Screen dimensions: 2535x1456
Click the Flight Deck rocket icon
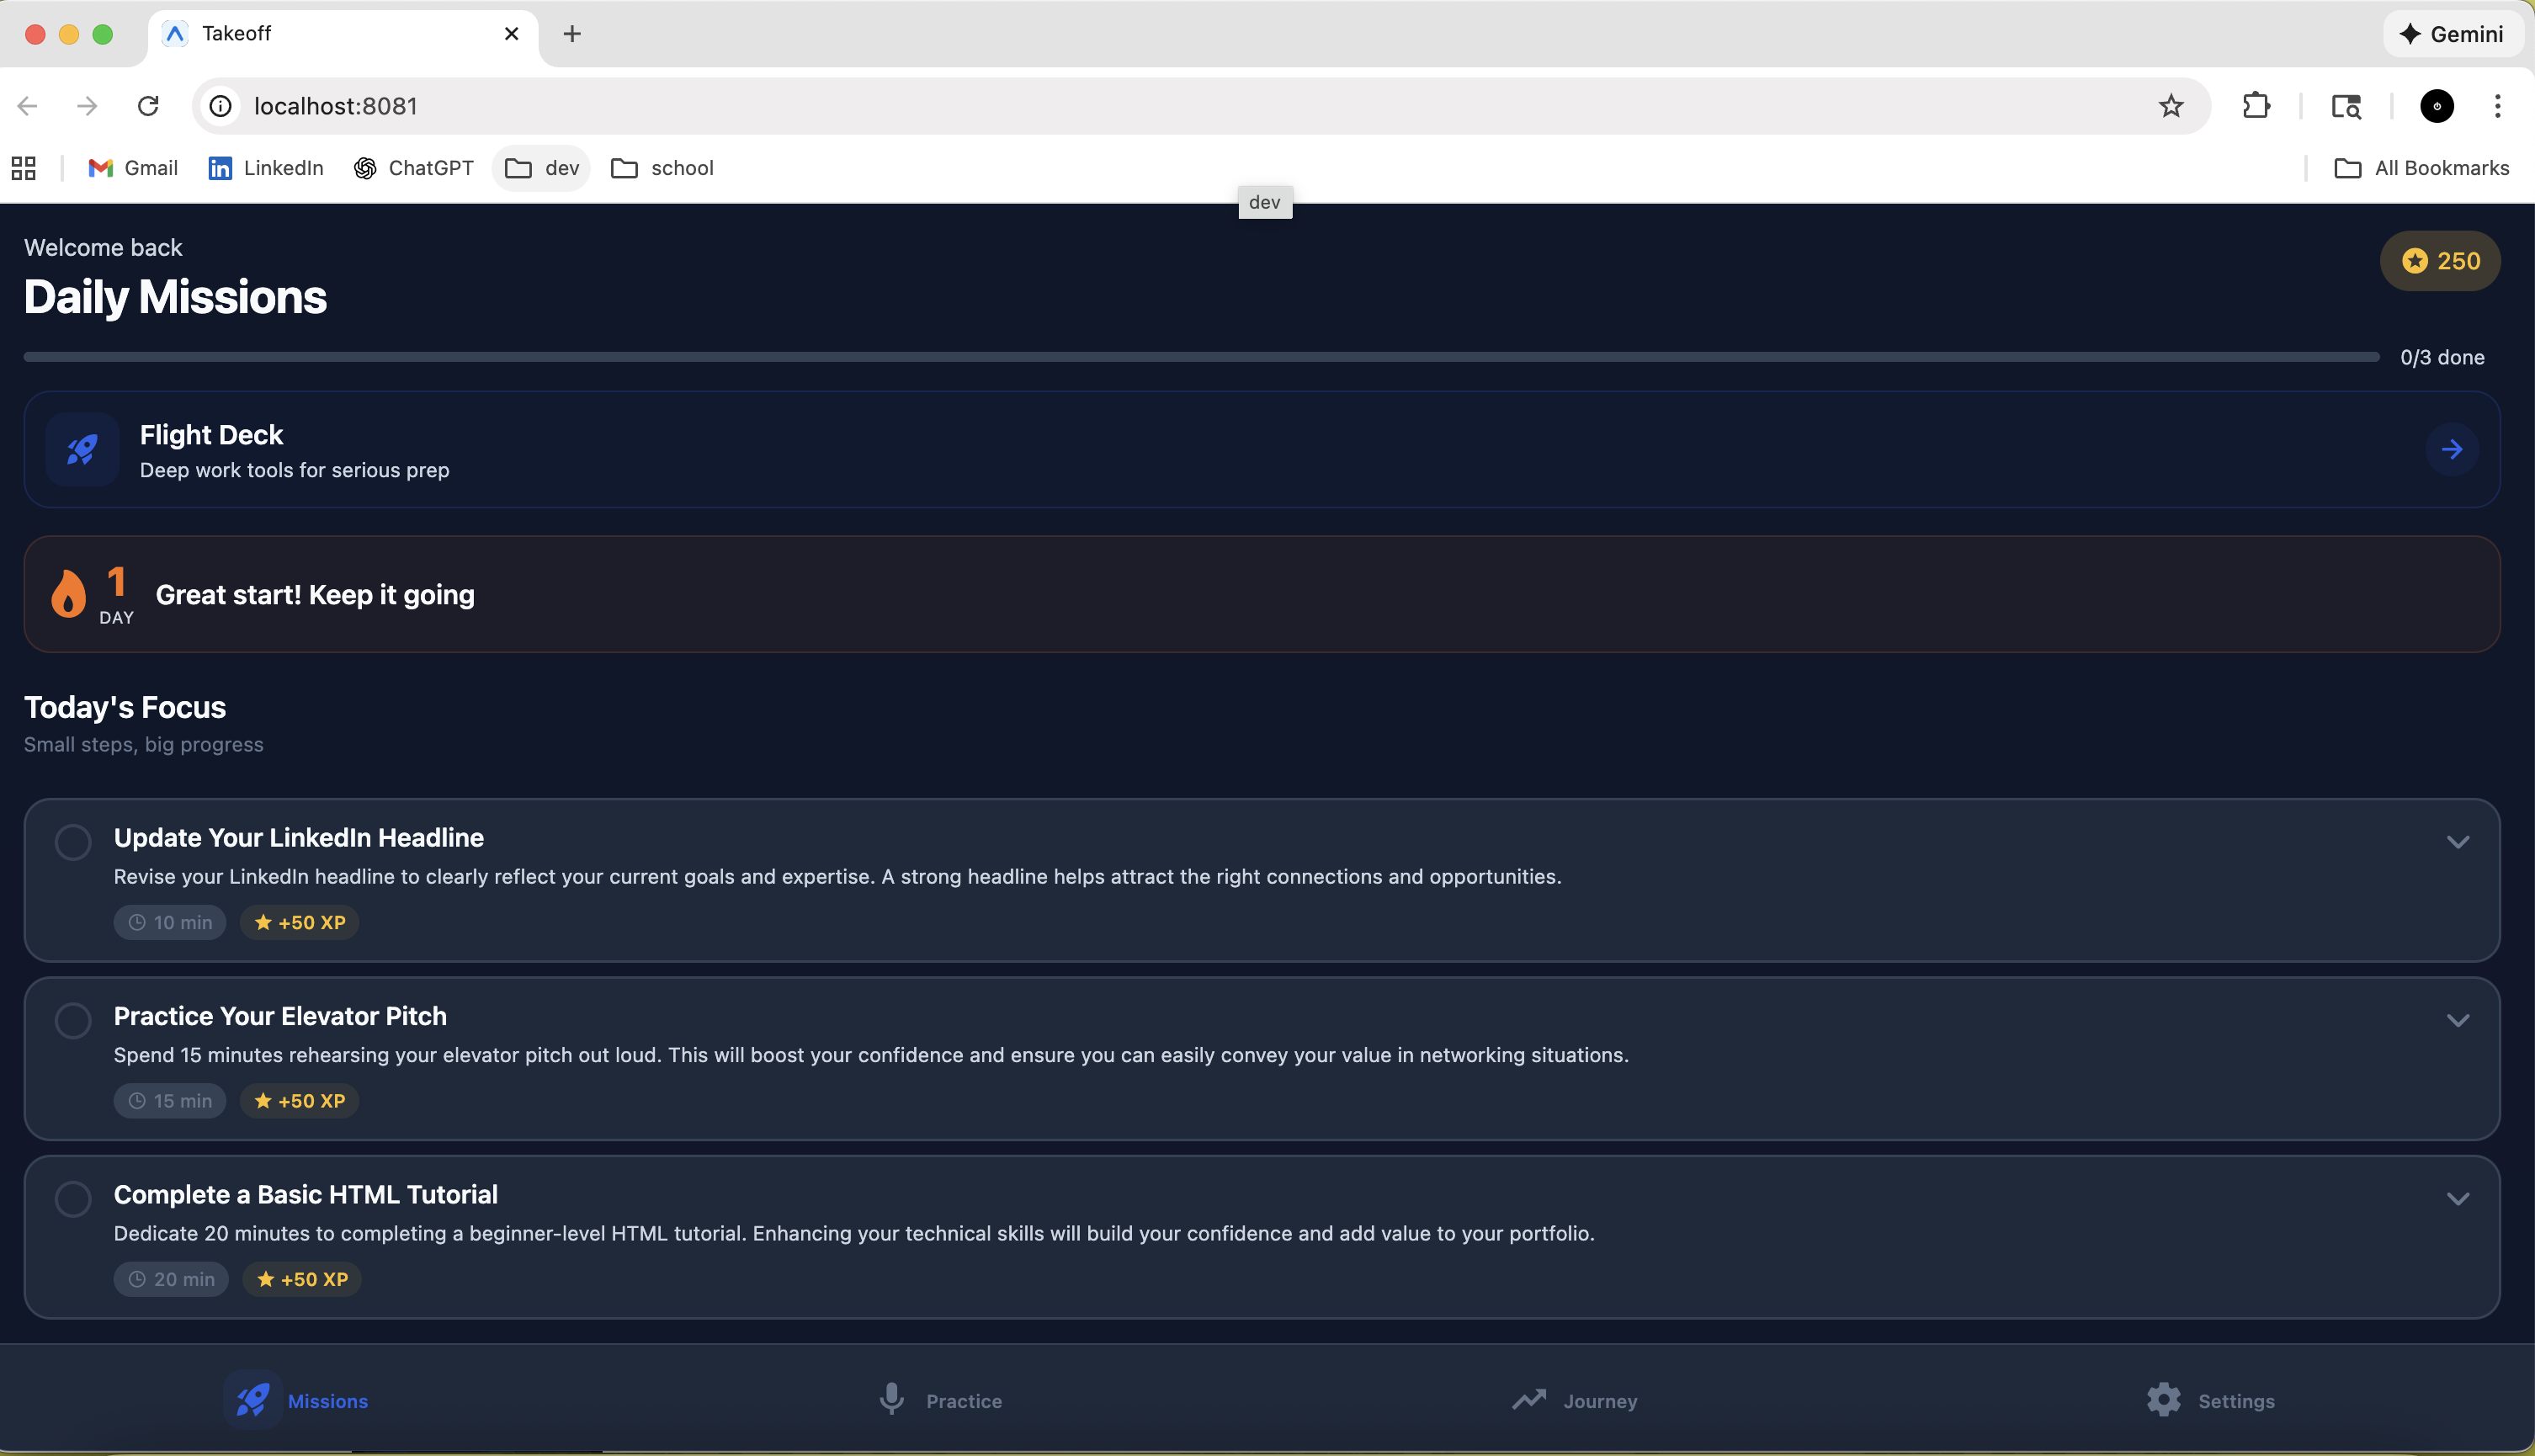coord(82,450)
